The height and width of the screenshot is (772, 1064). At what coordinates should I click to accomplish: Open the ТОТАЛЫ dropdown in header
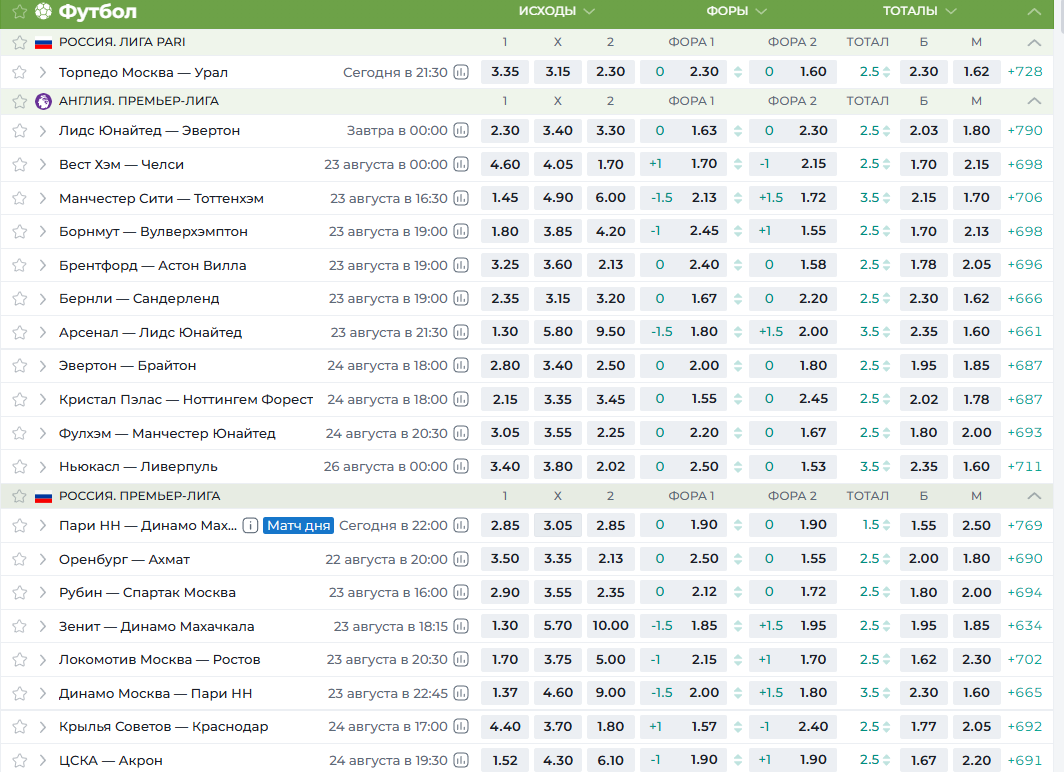point(919,11)
